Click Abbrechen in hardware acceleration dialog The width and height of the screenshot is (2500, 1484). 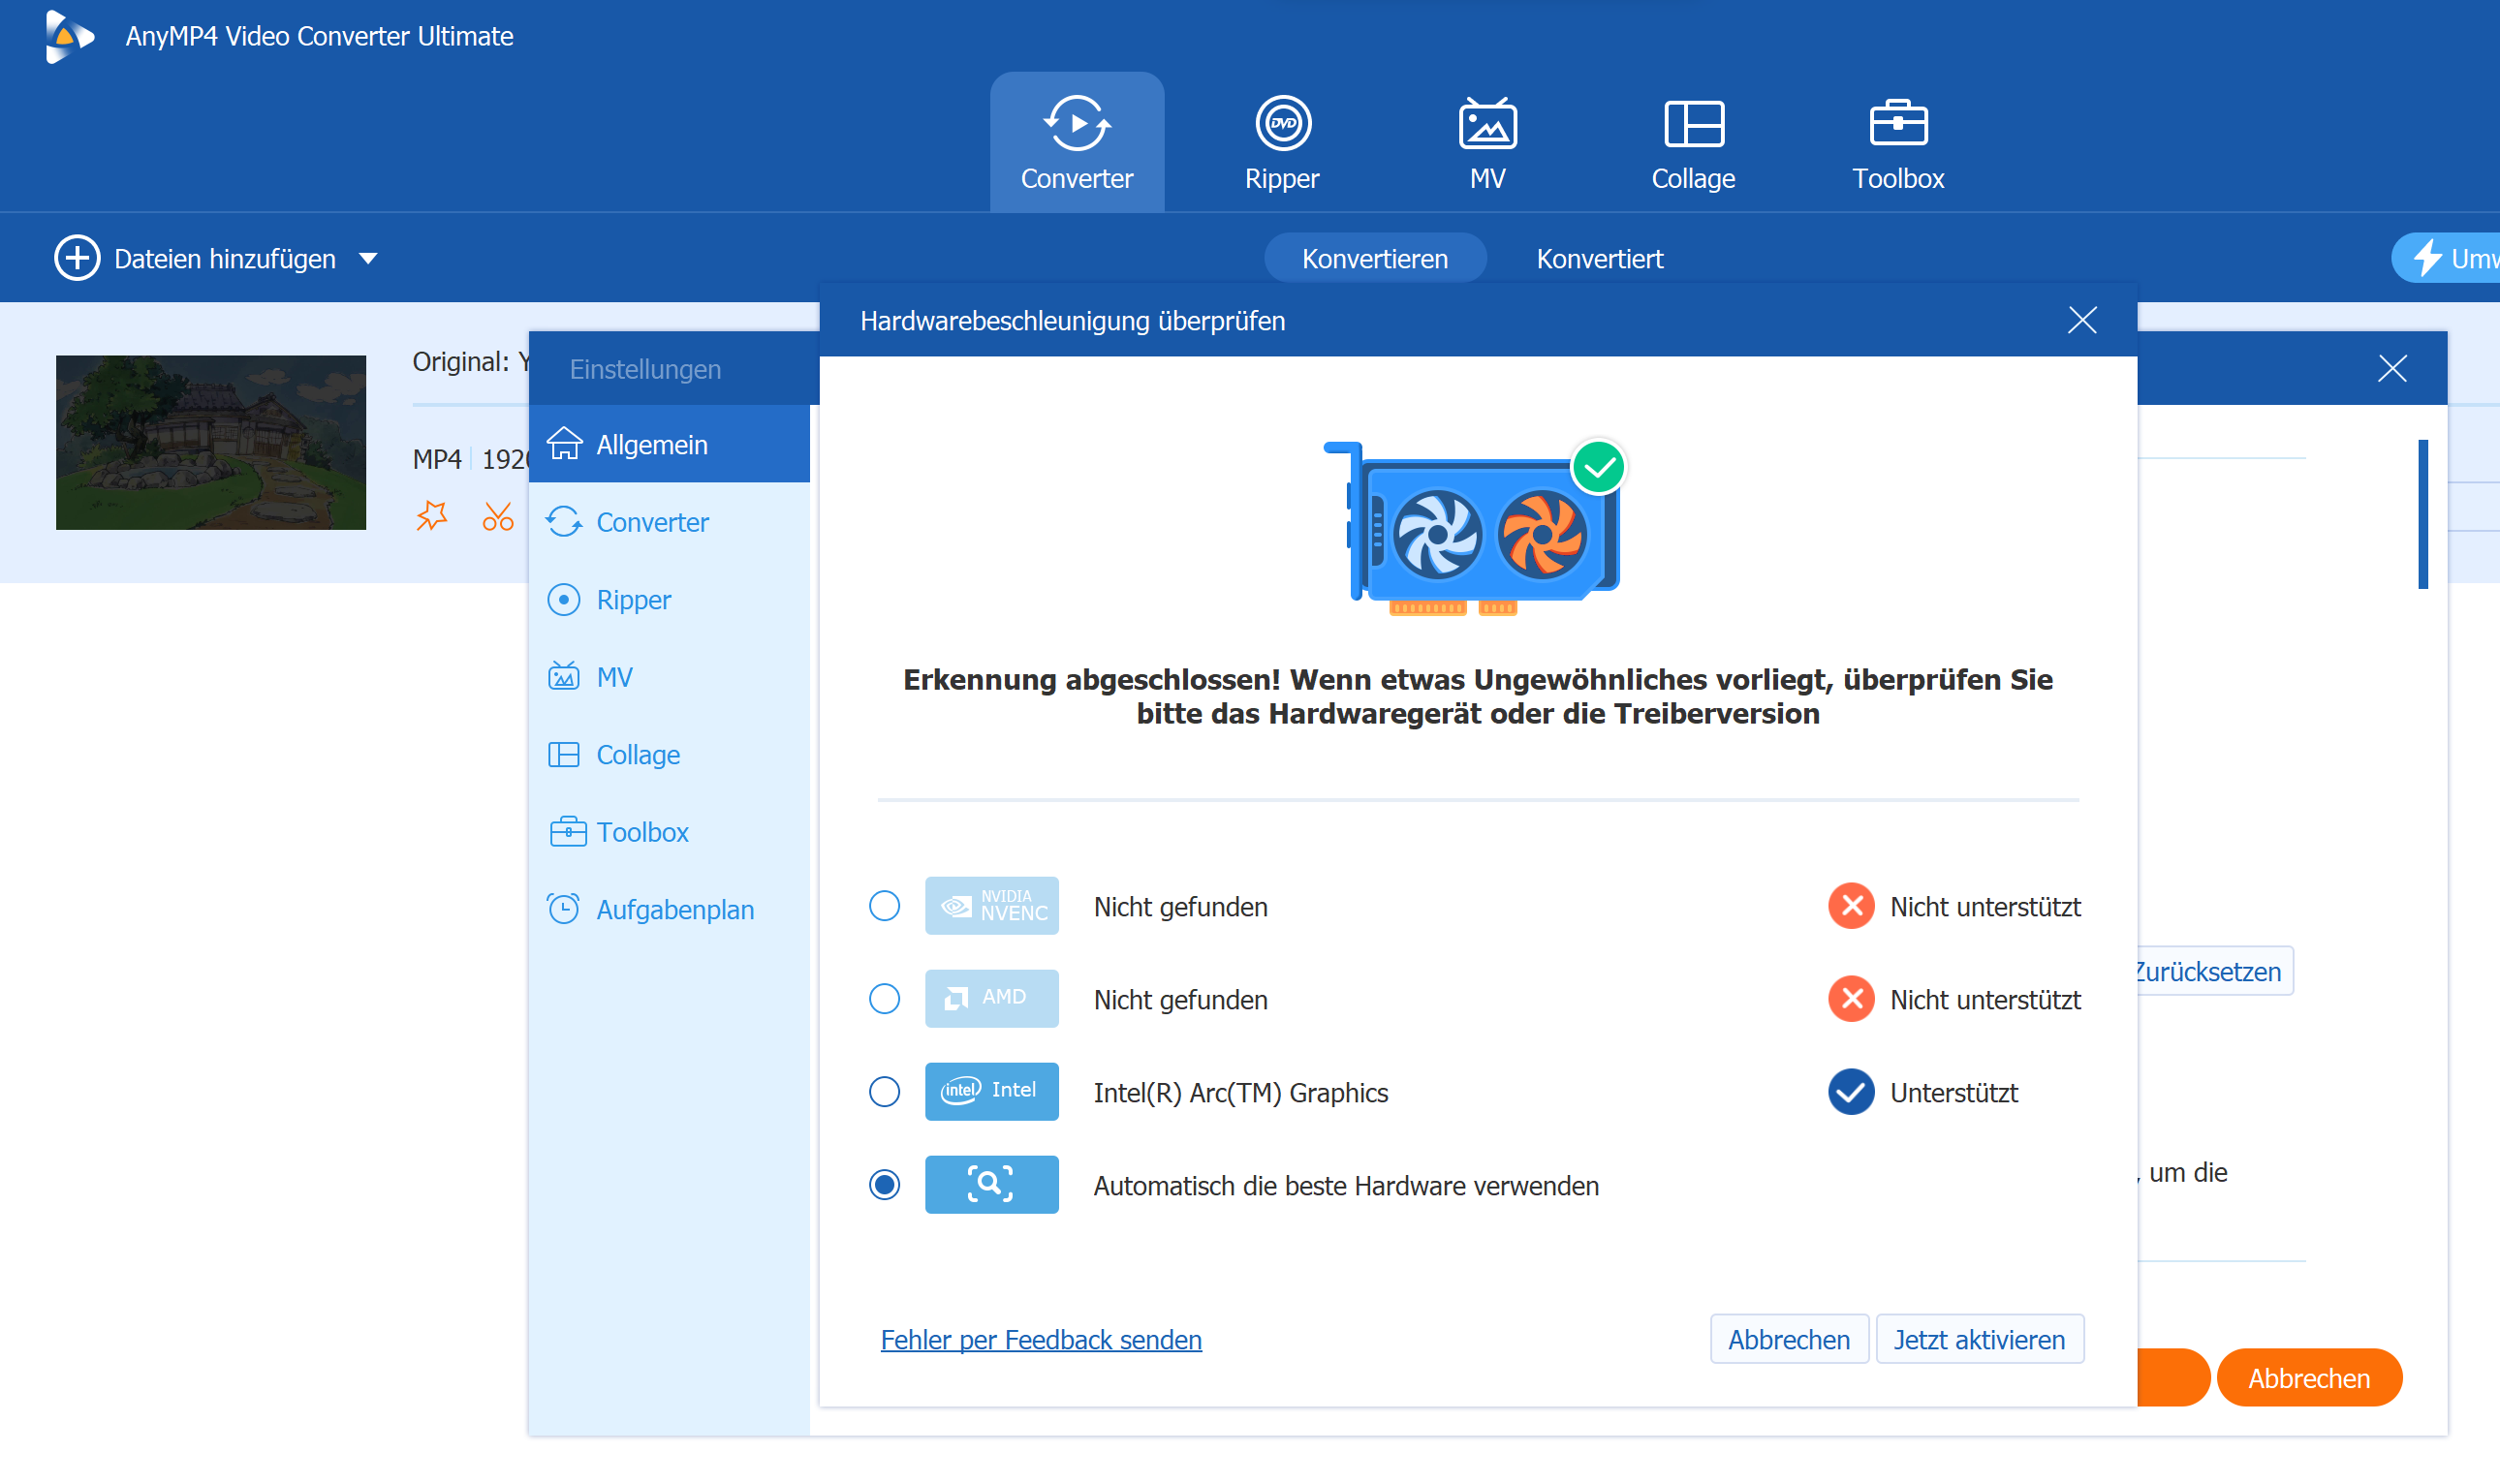[x=1789, y=1340]
